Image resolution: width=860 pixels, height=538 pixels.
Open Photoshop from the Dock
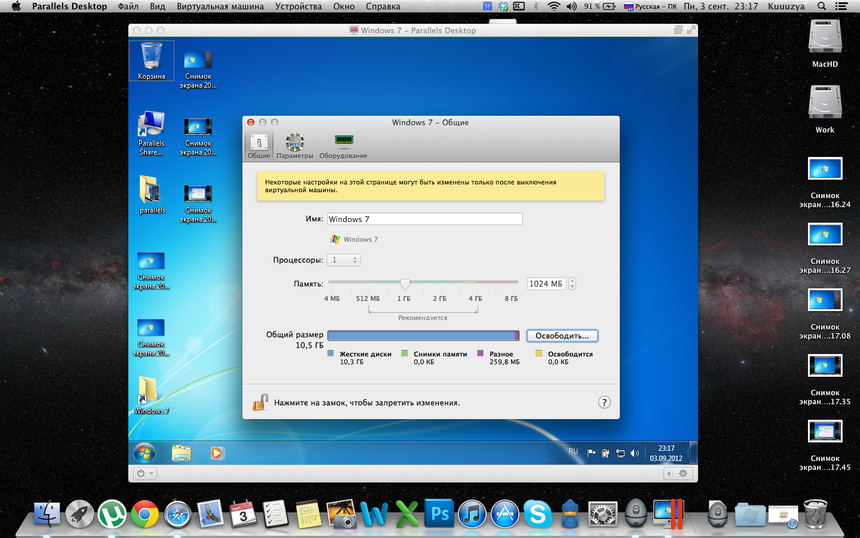(x=438, y=514)
